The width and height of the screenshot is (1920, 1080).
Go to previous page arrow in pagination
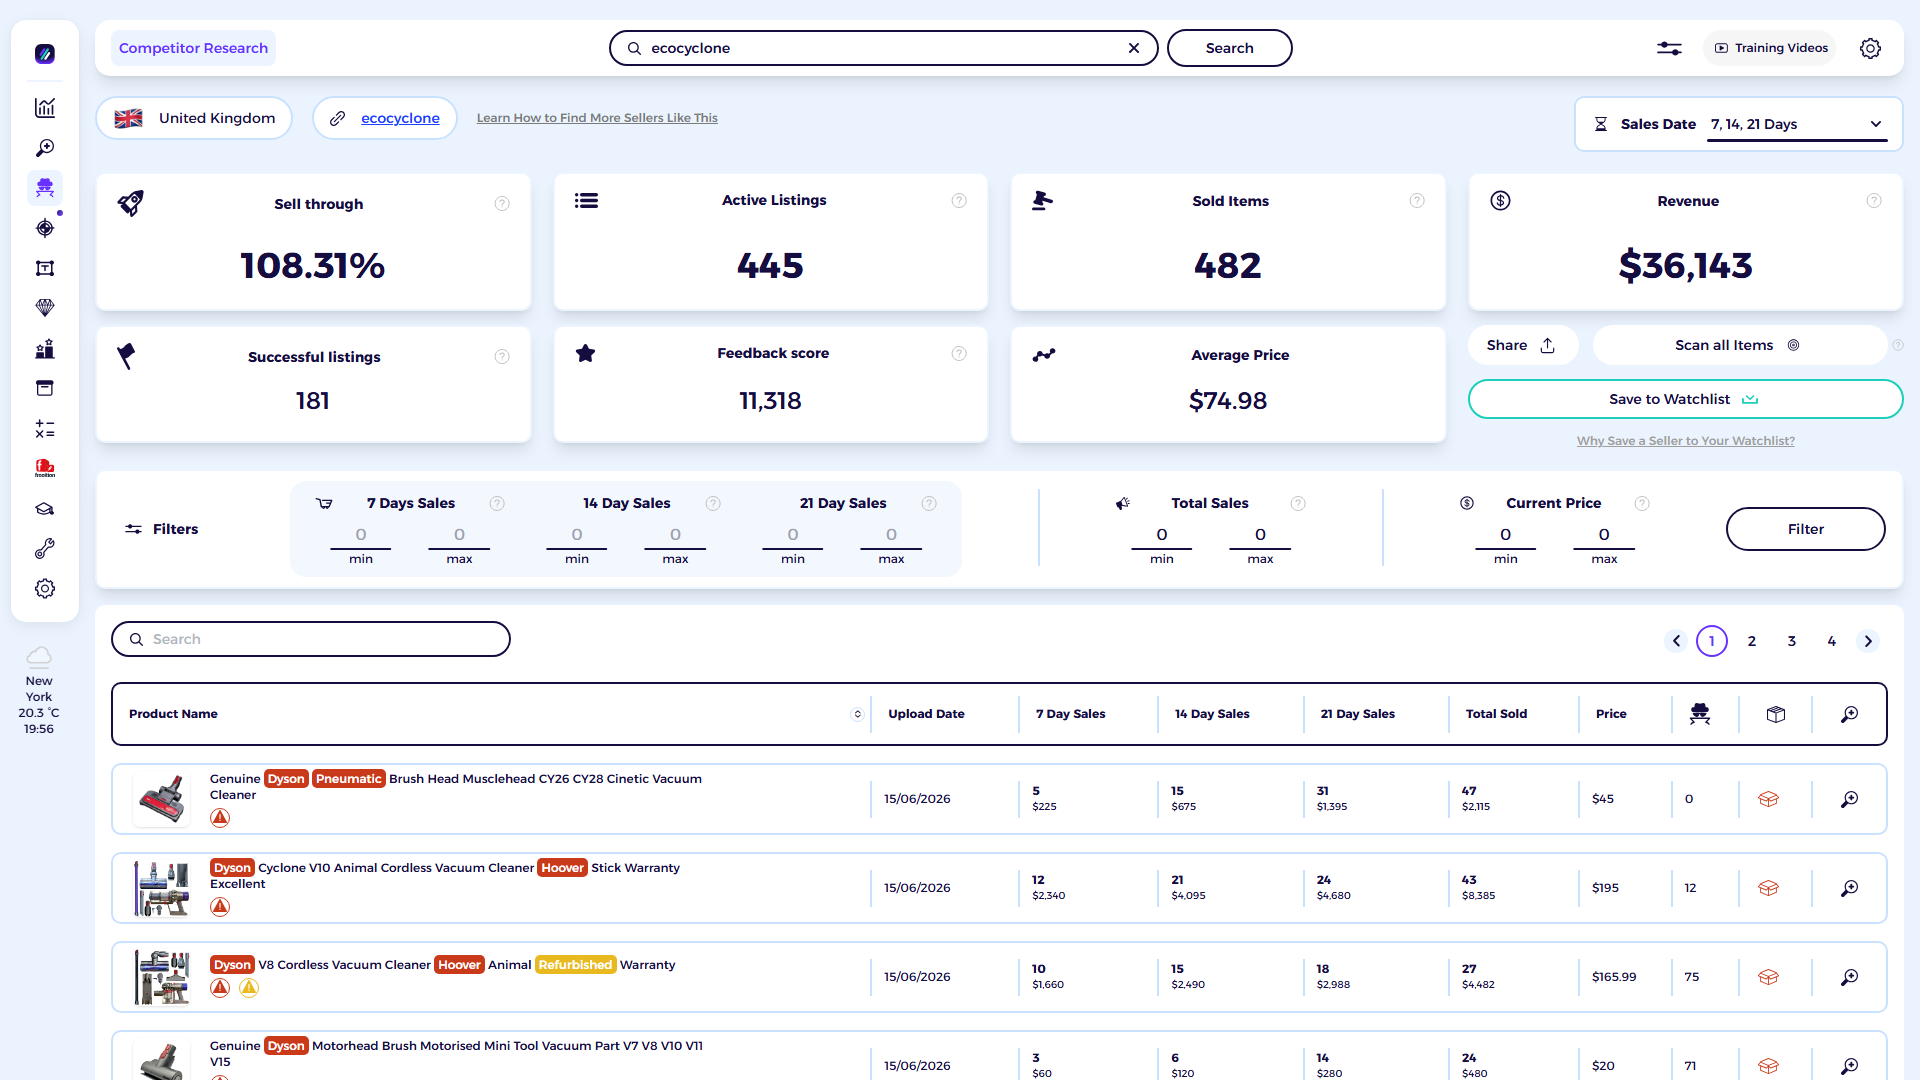coord(1677,641)
